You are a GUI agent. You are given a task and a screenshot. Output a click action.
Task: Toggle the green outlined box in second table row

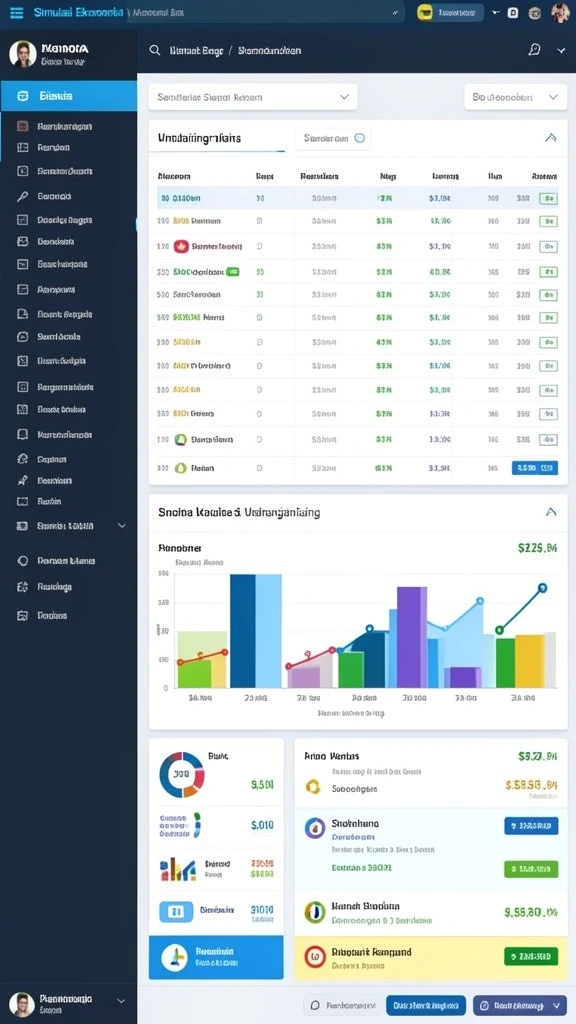point(548,222)
